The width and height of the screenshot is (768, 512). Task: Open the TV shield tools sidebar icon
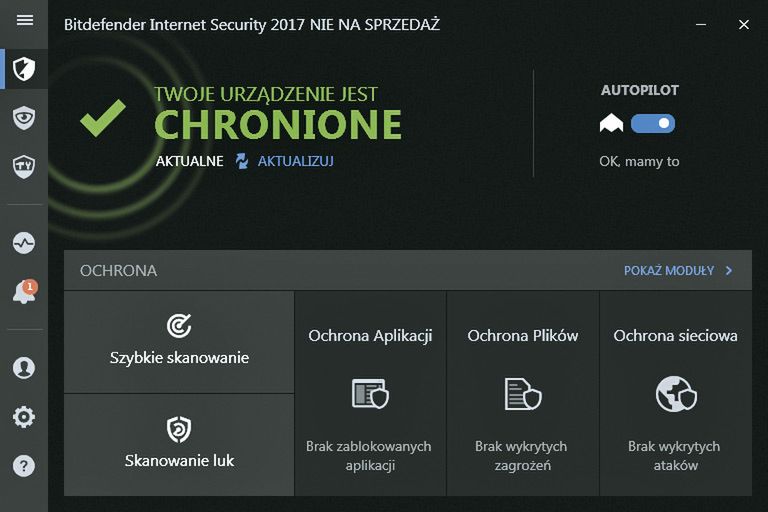click(24, 166)
